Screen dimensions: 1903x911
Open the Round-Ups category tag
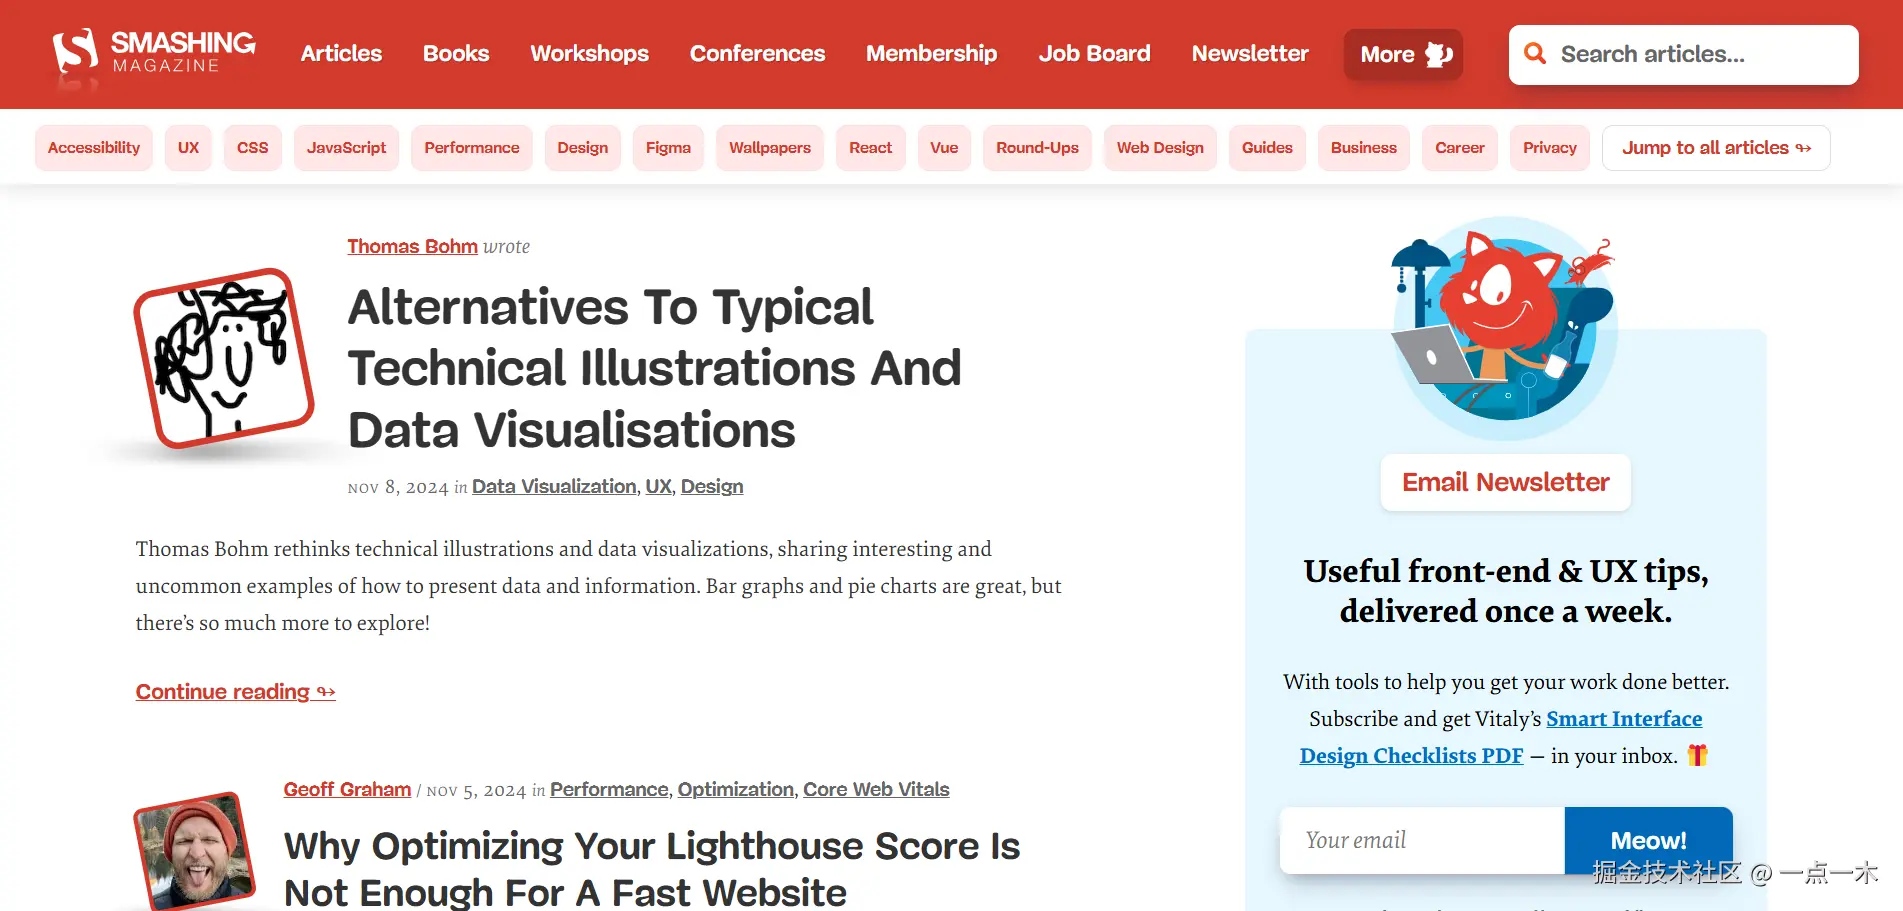click(1037, 148)
